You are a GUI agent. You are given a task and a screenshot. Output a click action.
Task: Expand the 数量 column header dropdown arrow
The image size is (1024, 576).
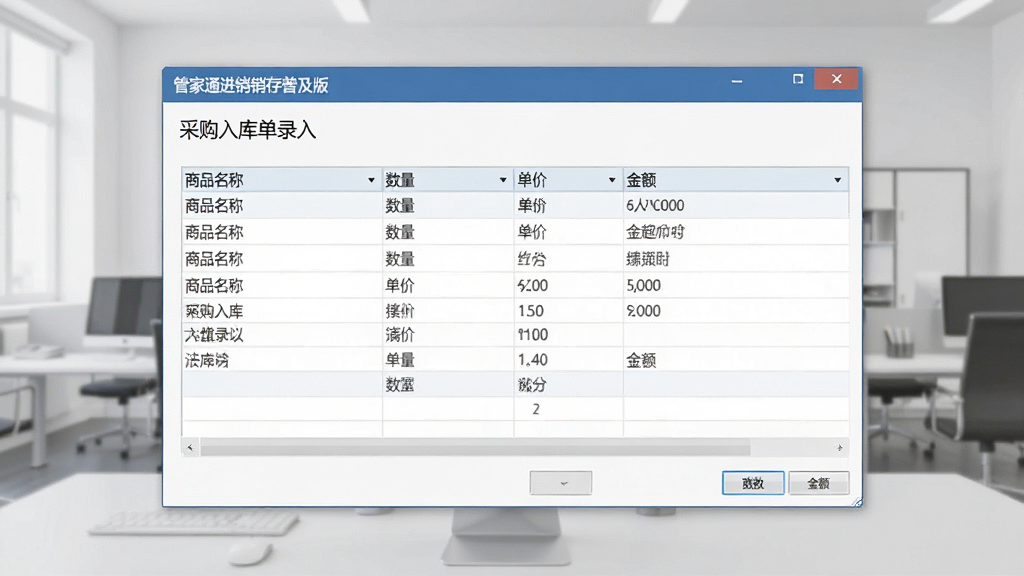point(503,180)
